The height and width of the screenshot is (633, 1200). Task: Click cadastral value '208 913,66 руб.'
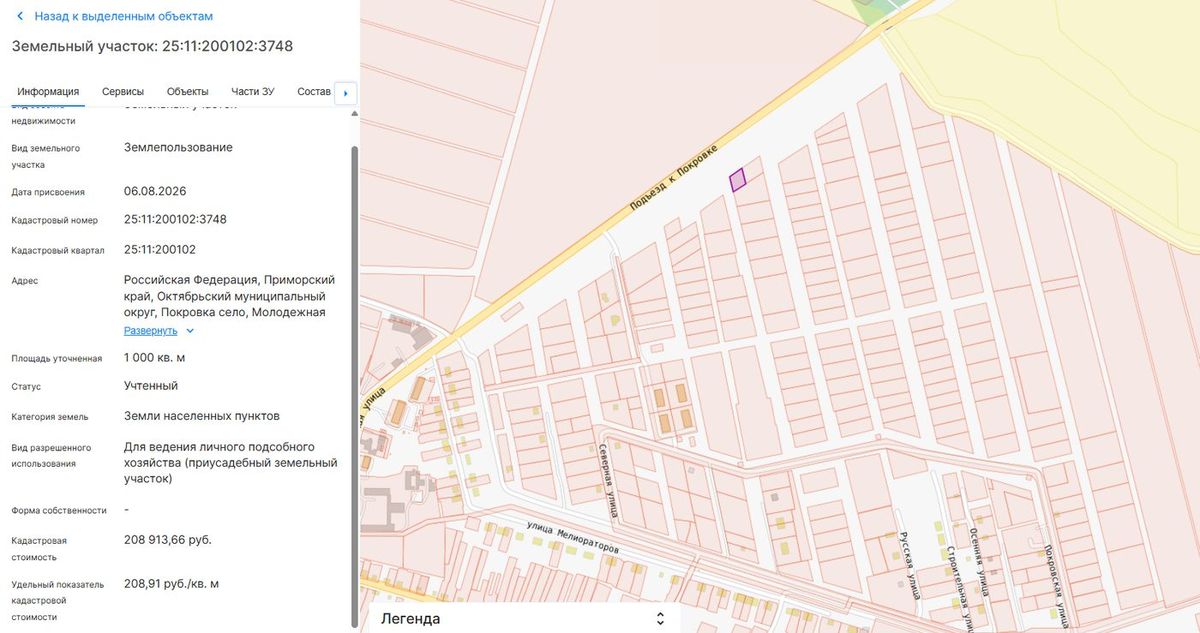(x=168, y=540)
